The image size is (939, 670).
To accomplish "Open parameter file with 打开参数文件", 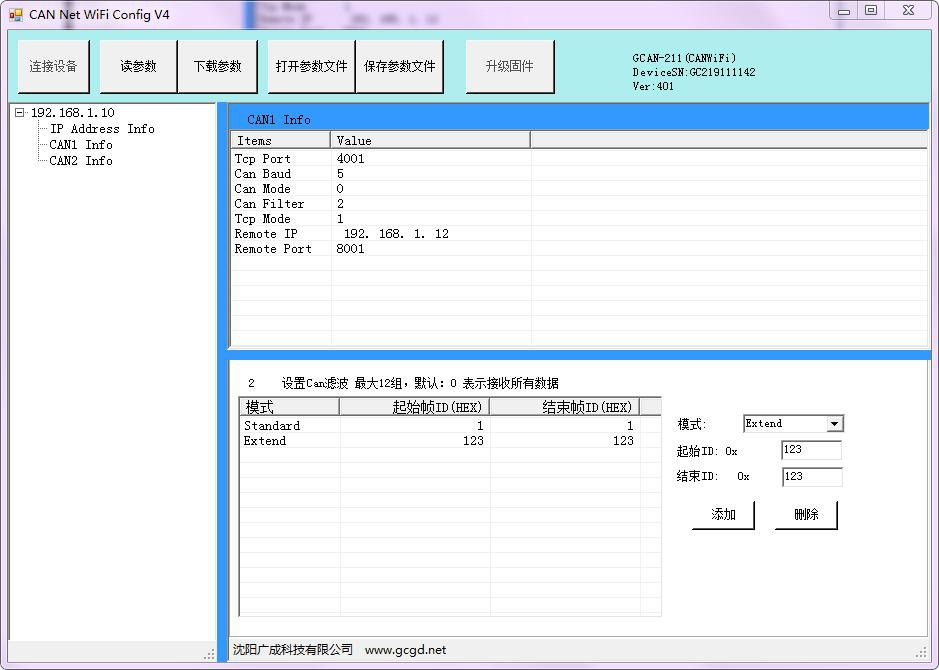I will [x=311, y=67].
